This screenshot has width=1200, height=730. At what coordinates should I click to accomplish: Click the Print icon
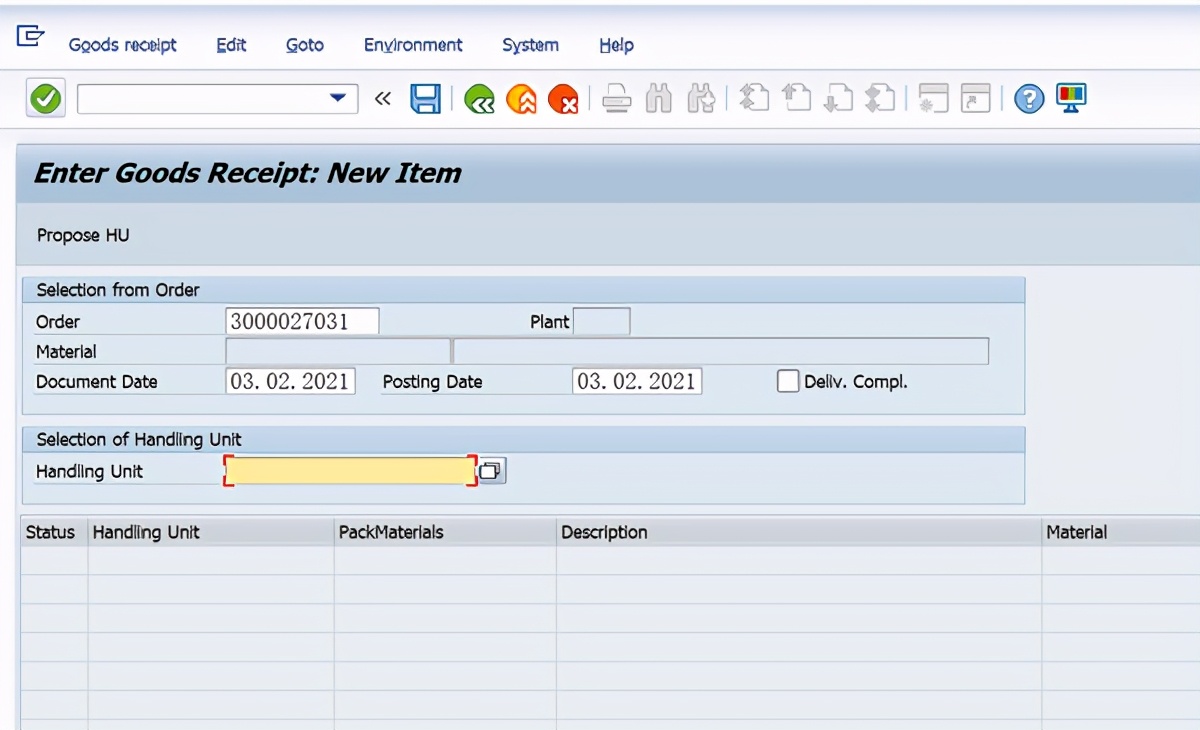click(x=617, y=98)
